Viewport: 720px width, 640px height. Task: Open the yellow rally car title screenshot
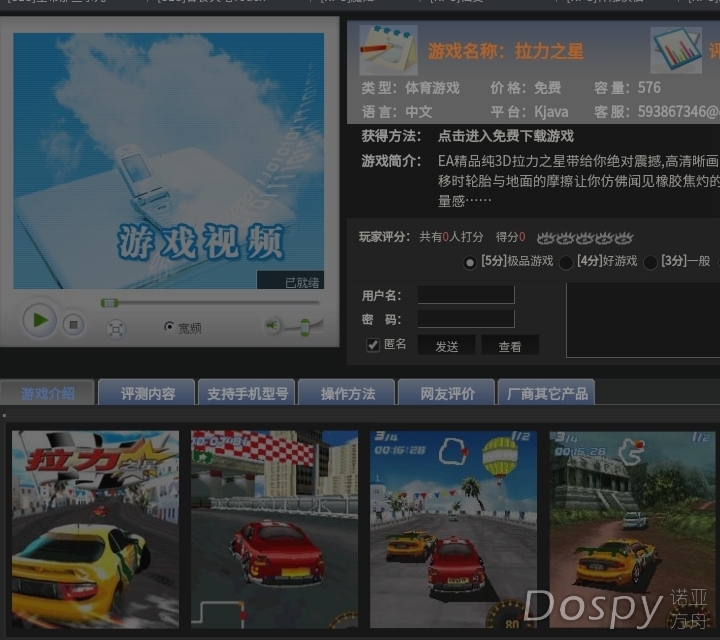[x=95, y=529]
